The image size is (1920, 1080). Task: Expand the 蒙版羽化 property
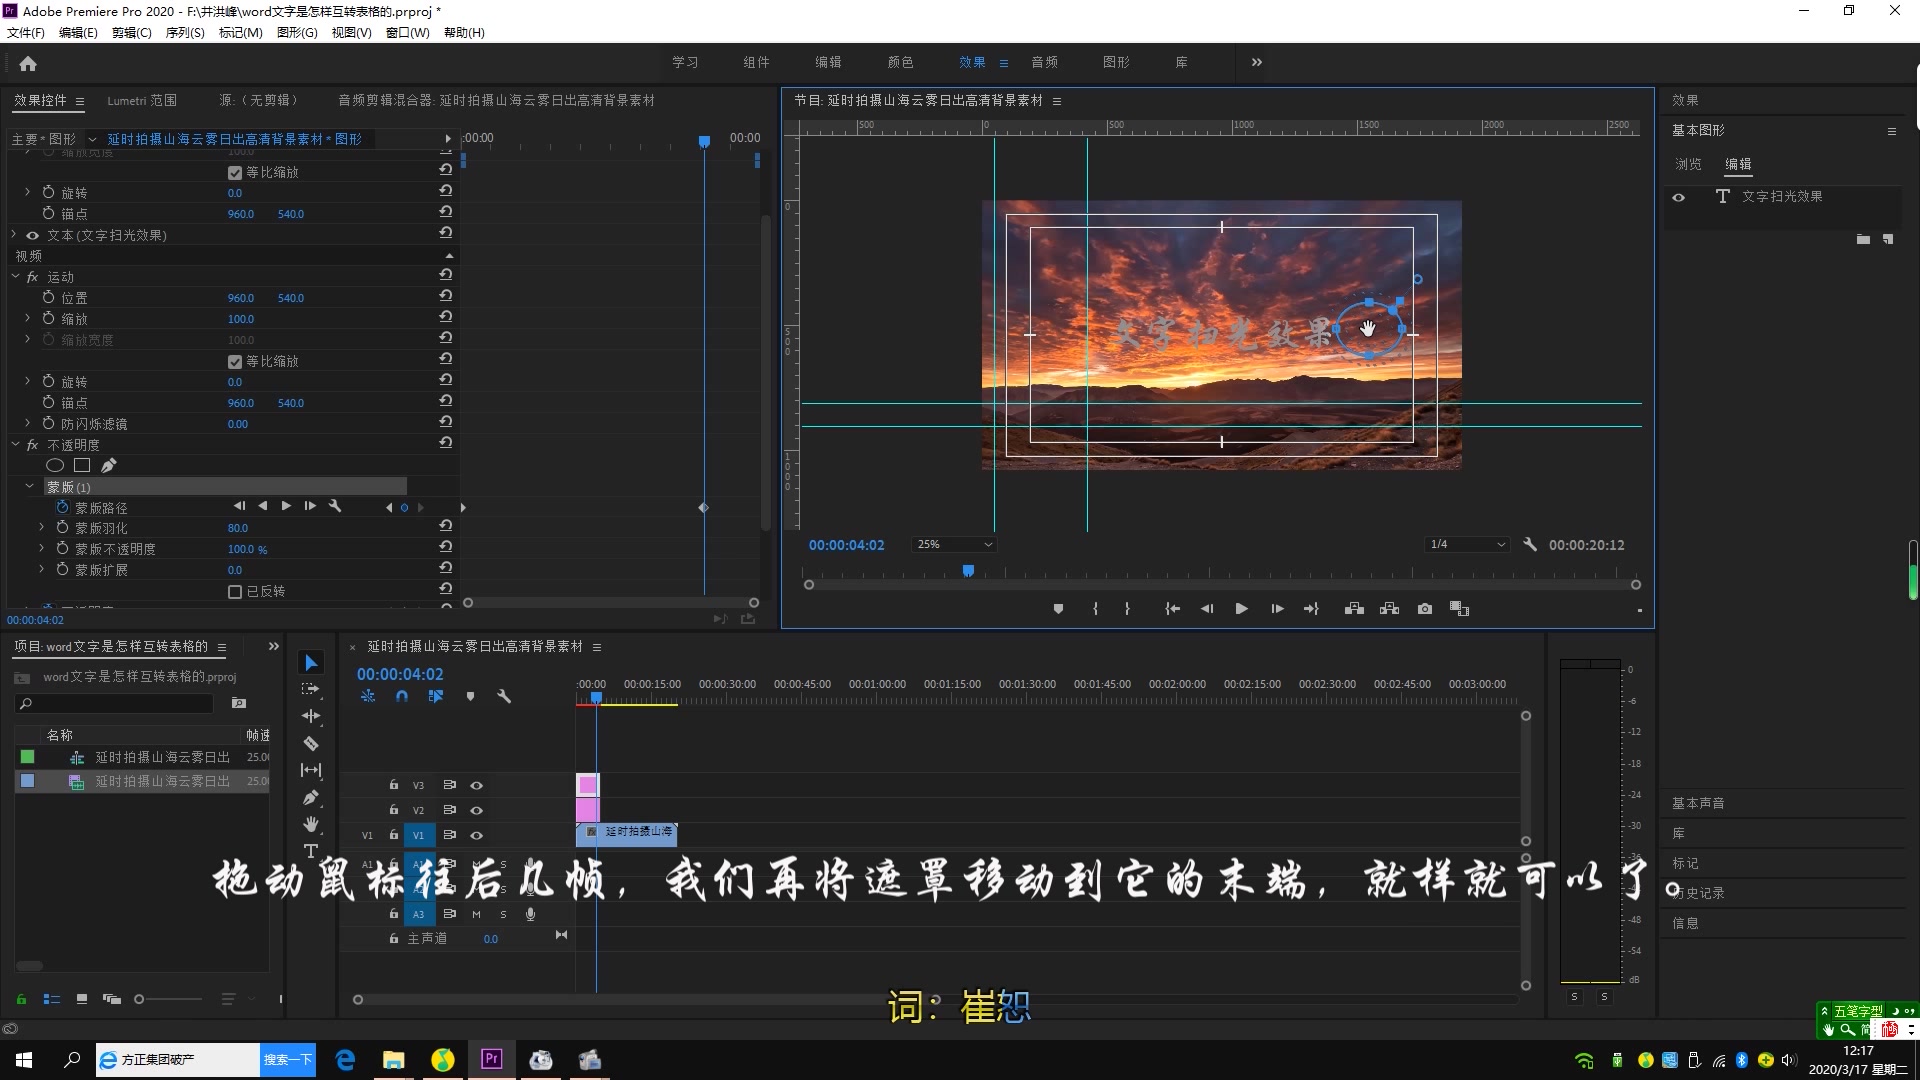tap(41, 527)
